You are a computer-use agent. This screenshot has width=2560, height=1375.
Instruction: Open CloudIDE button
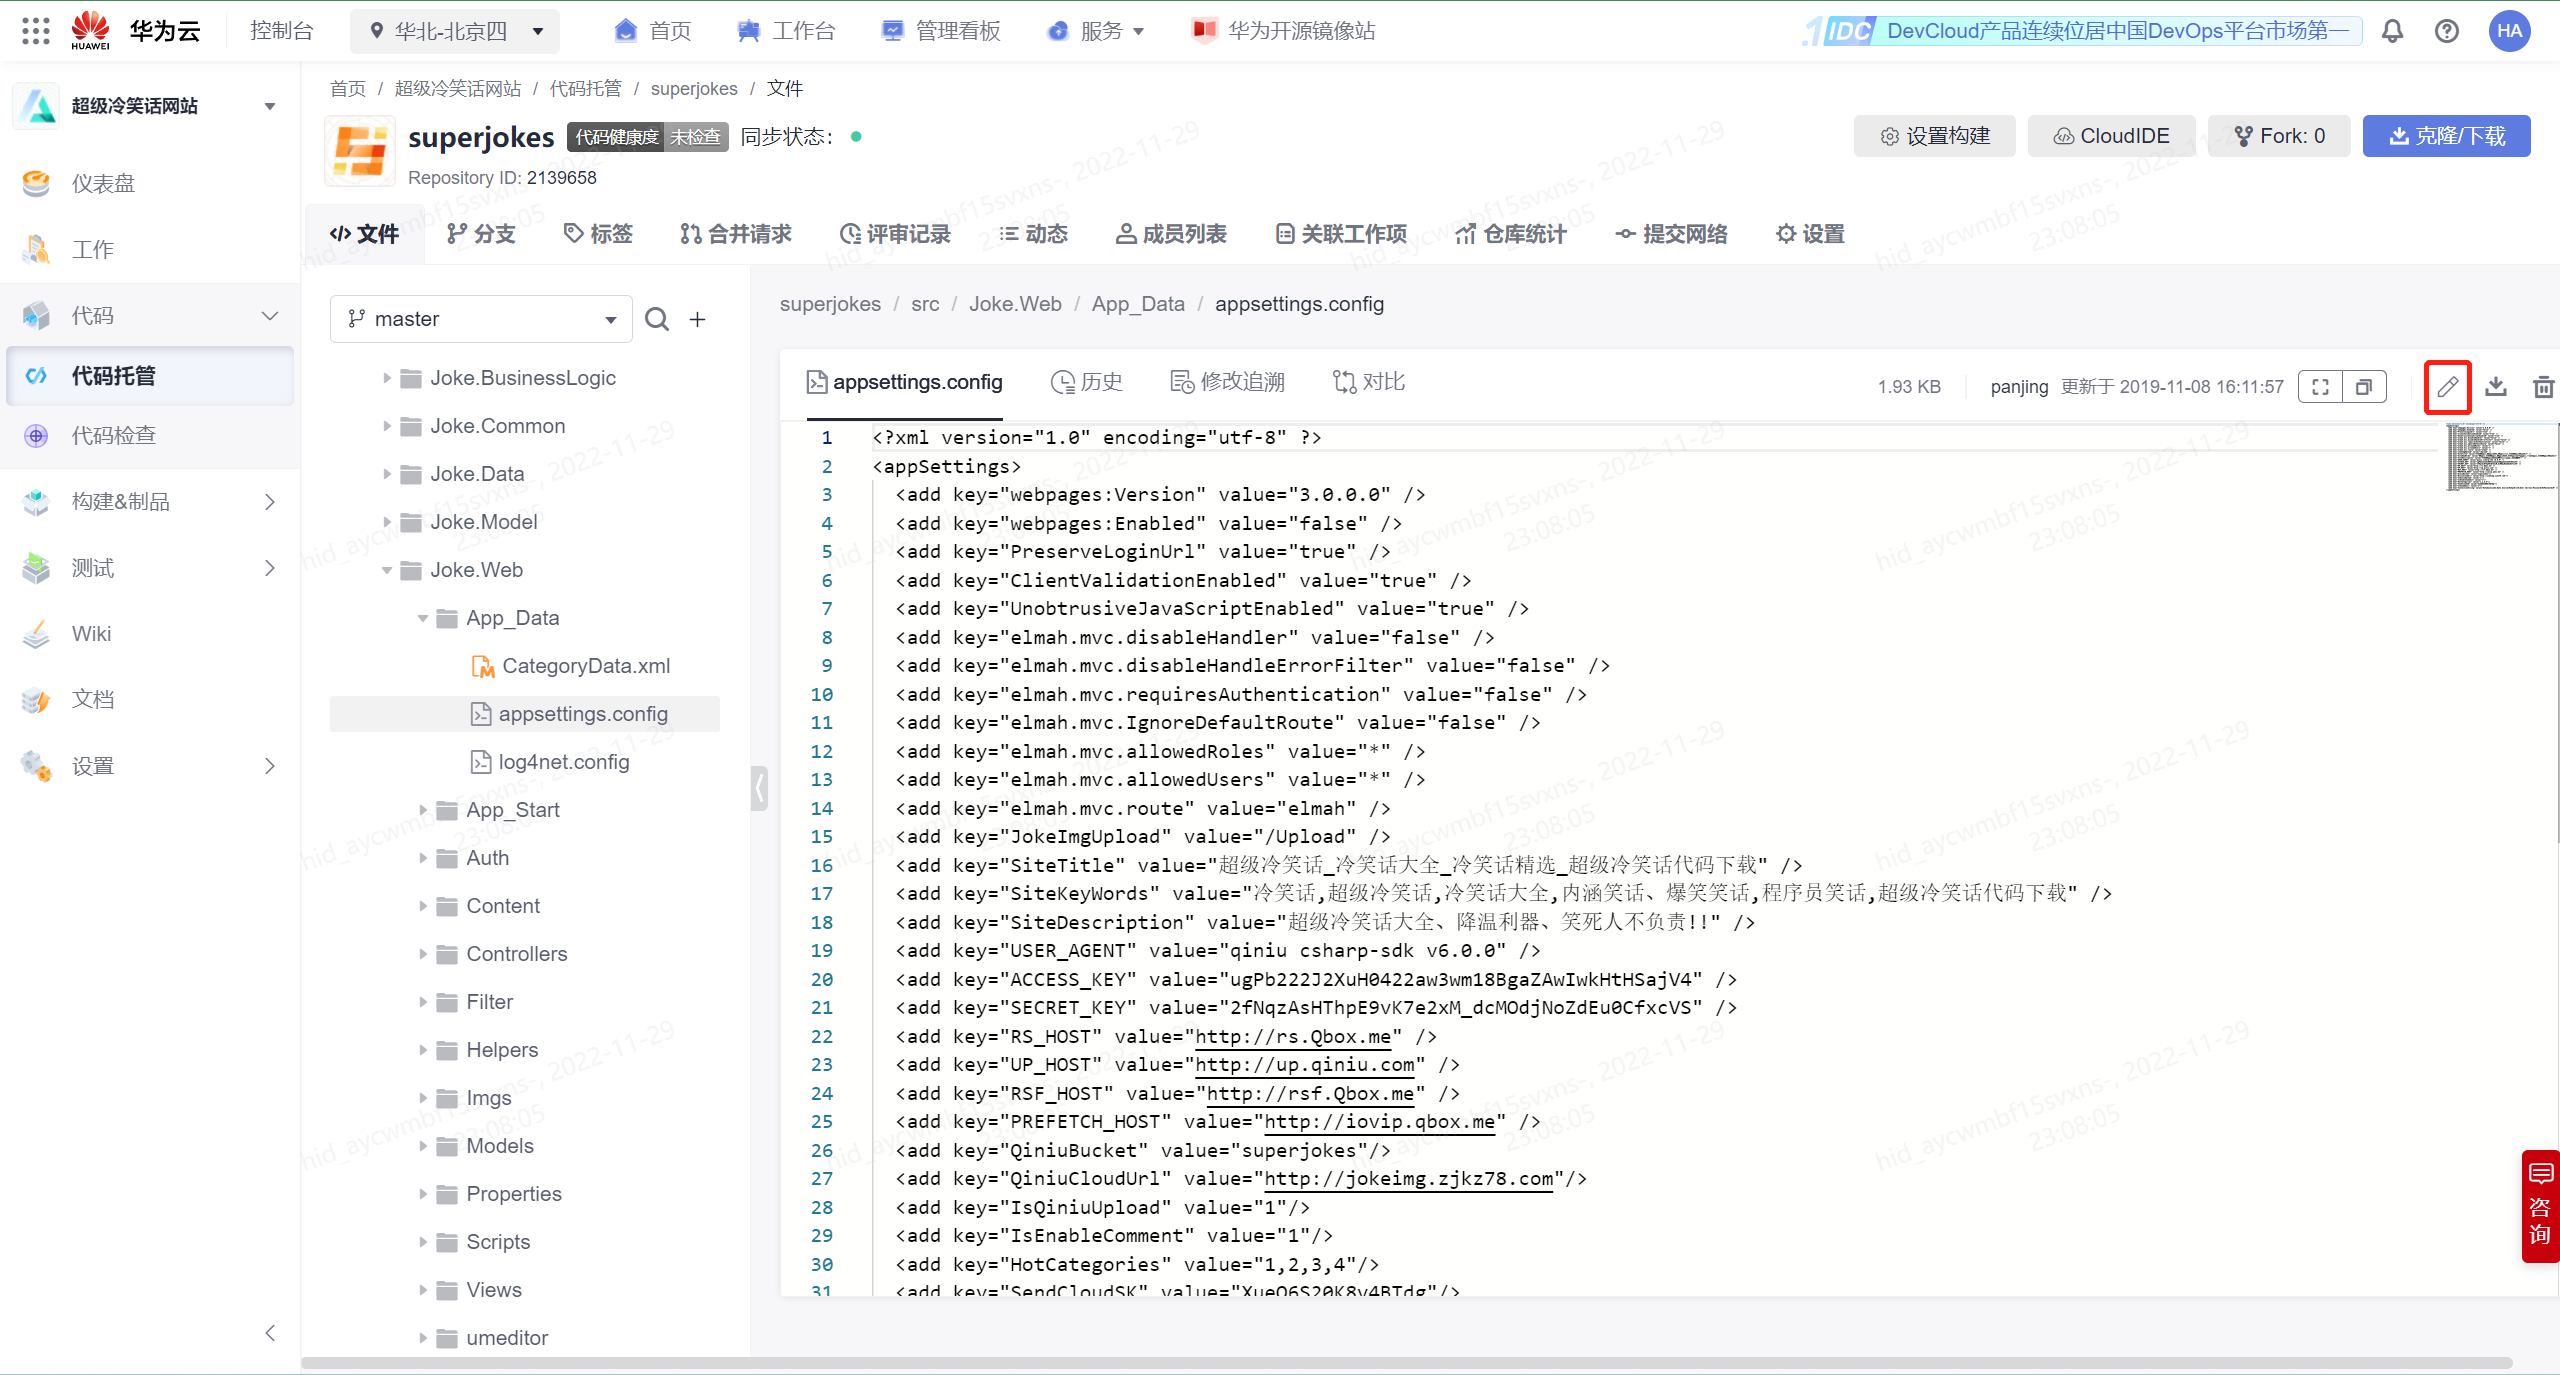2111,136
